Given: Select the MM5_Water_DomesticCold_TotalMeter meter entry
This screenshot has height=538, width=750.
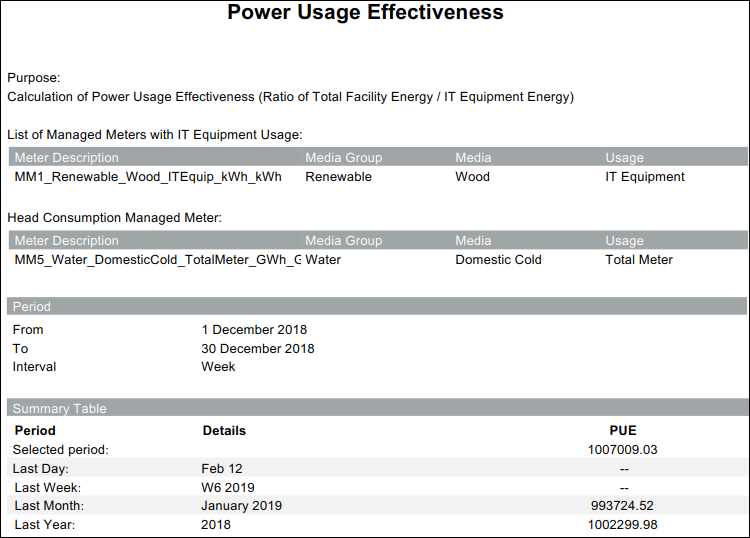Looking at the screenshot, I should 157,260.
